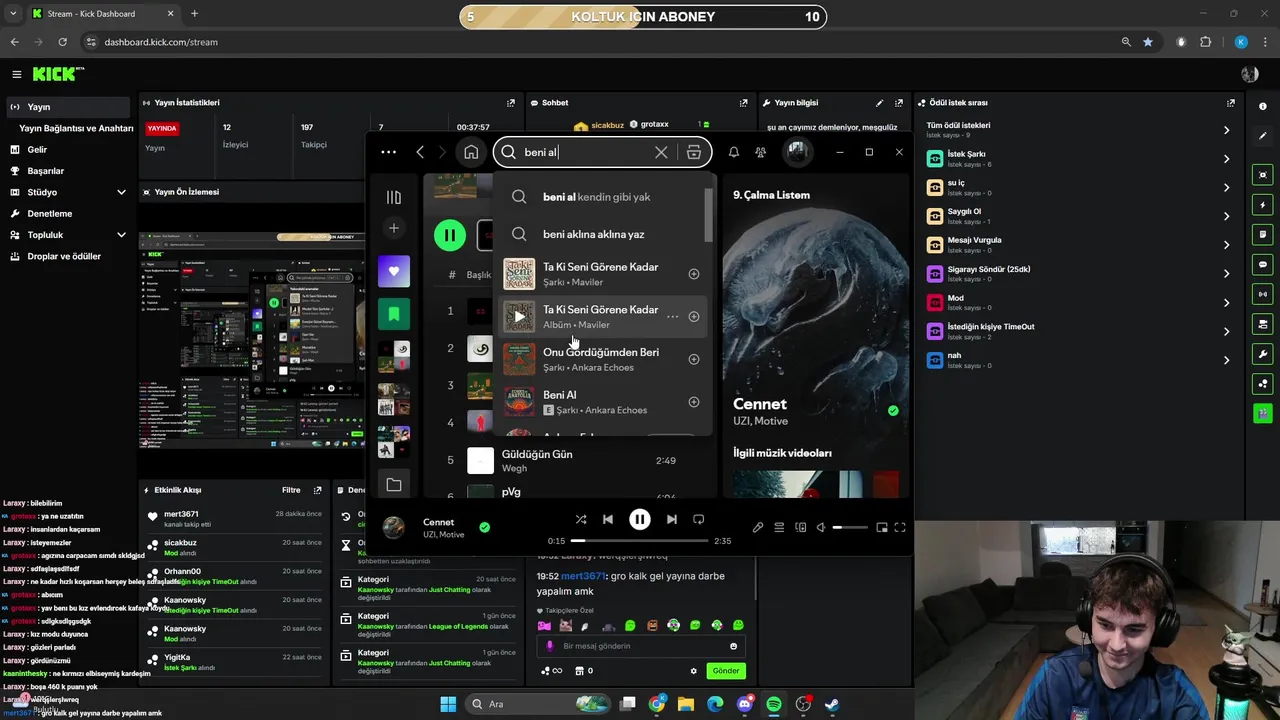1280x720 pixels.
Task: Create new playlist with plus icon
Action: [394, 228]
